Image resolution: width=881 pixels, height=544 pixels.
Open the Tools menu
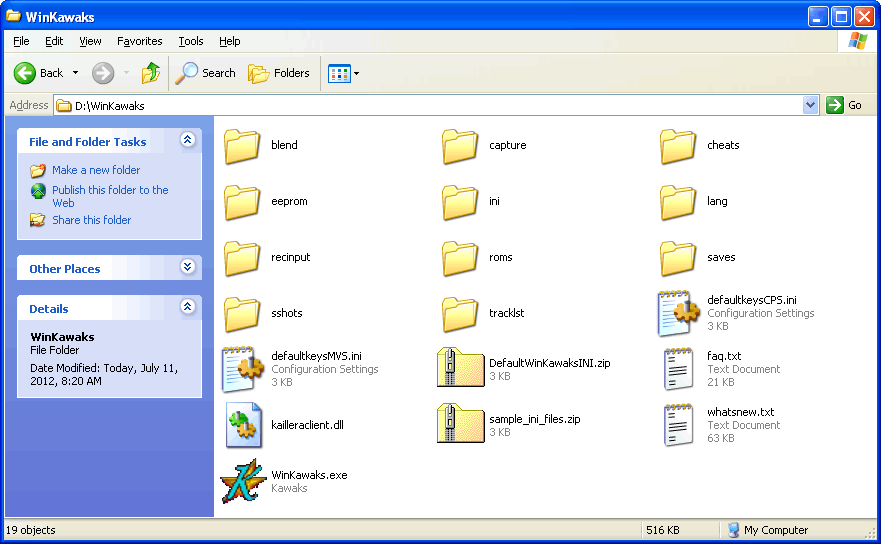pyautogui.click(x=190, y=41)
